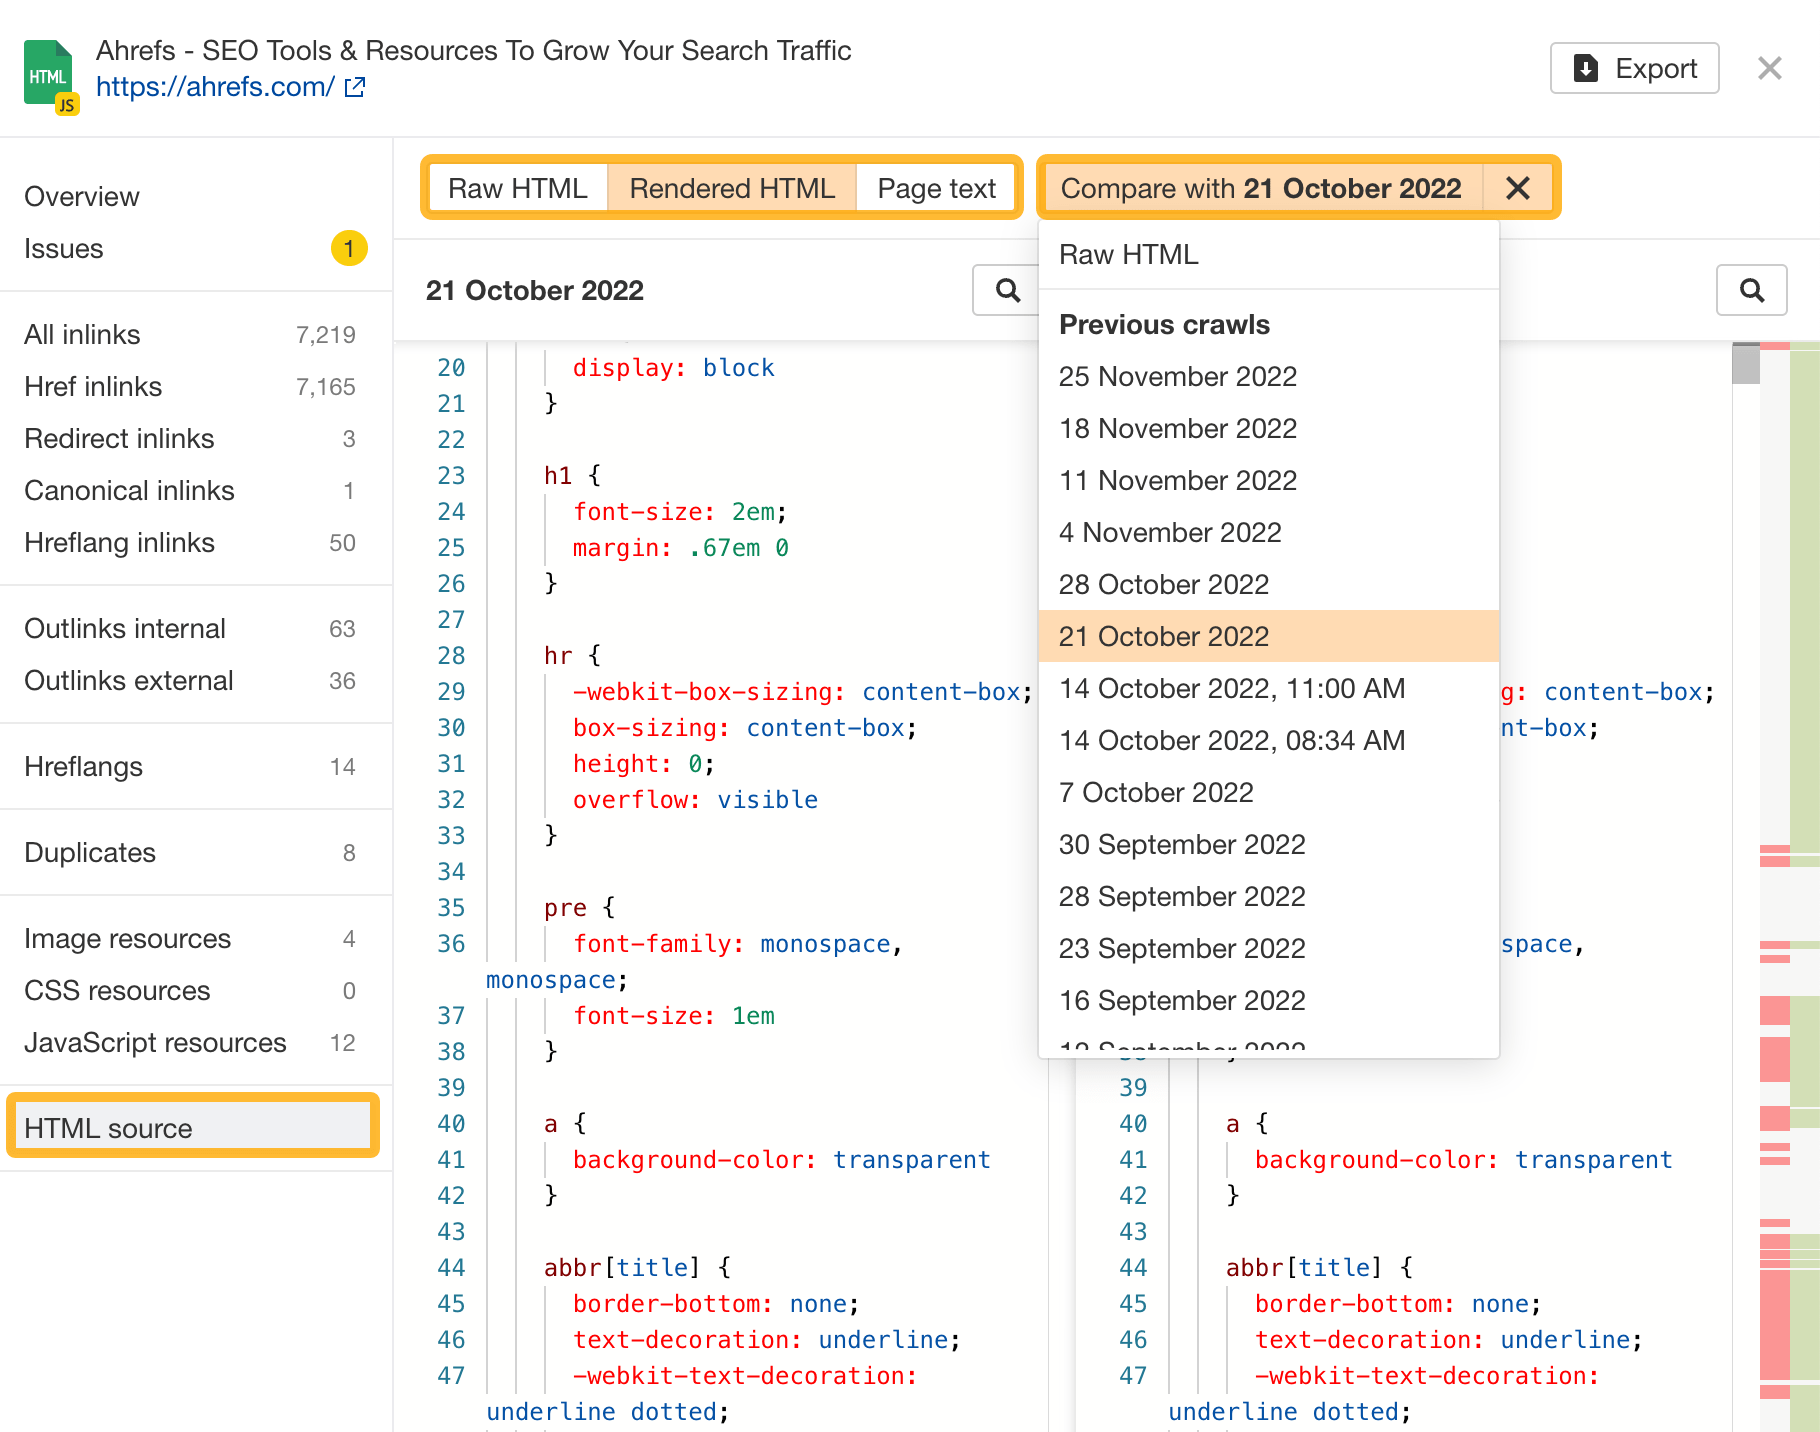Image resolution: width=1820 pixels, height=1432 pixels.
Task: Click the Export button
Action: point(1634,68)
